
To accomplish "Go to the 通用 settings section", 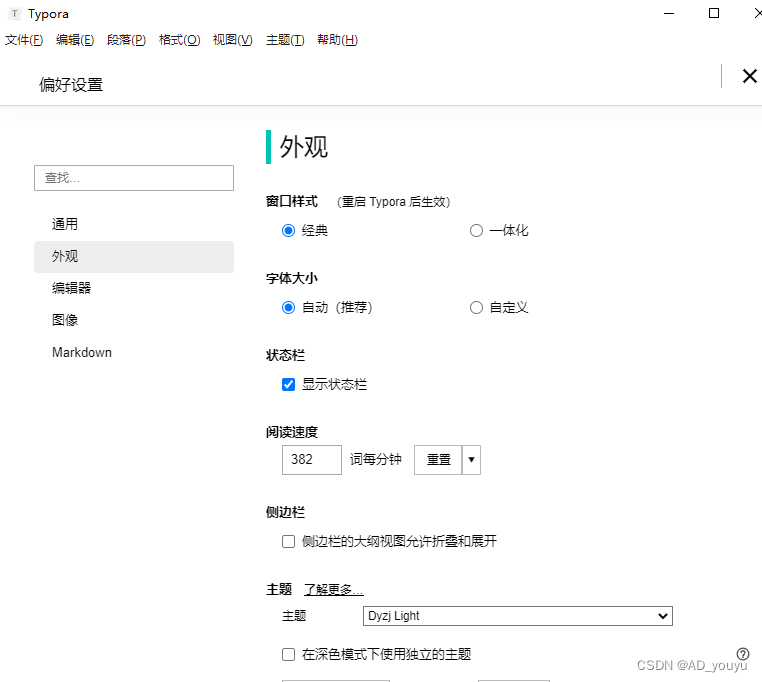I will pyautogui.click(x=134, y=224).
